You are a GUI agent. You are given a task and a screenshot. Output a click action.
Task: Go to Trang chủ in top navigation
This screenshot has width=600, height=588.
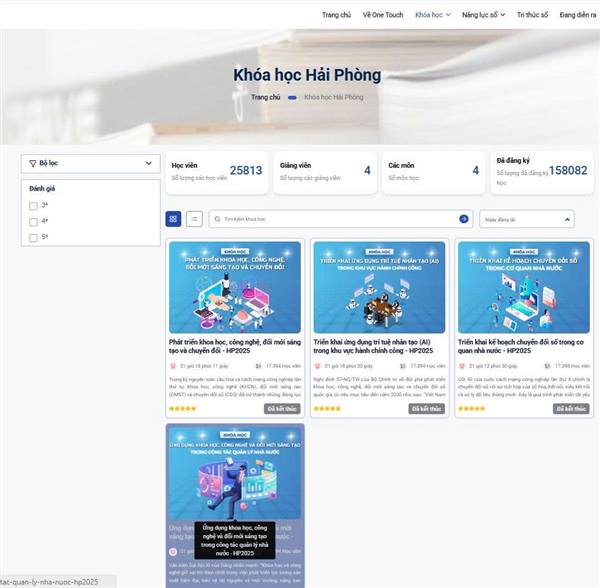(336, 15)
